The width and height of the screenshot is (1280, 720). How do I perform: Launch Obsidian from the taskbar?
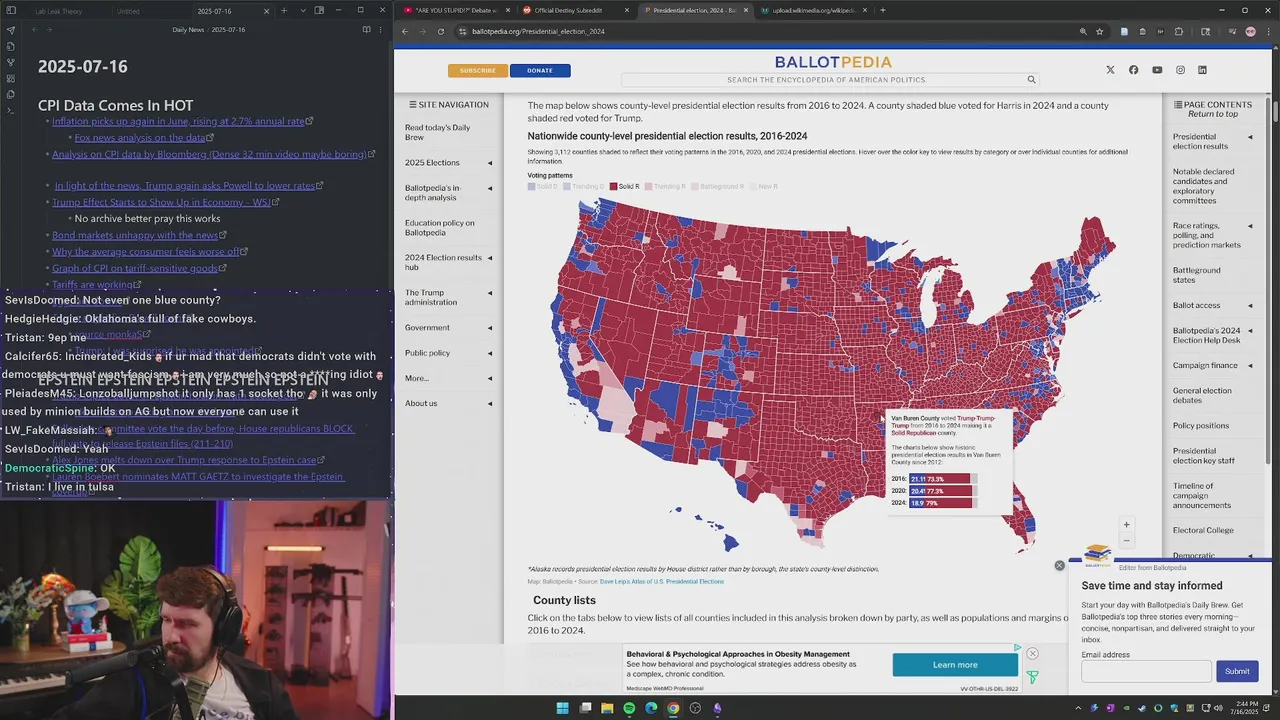717,708
